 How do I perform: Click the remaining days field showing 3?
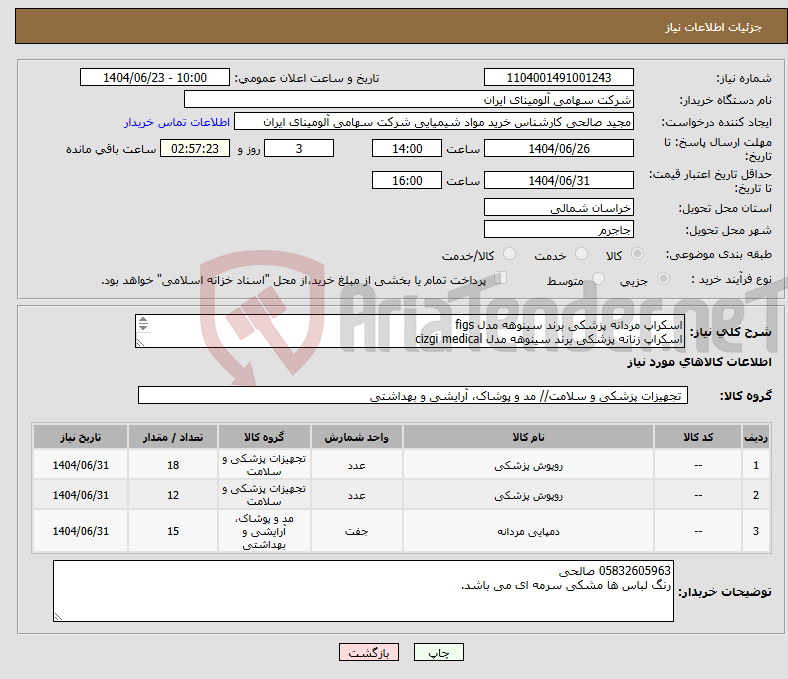tap(299, 148)
